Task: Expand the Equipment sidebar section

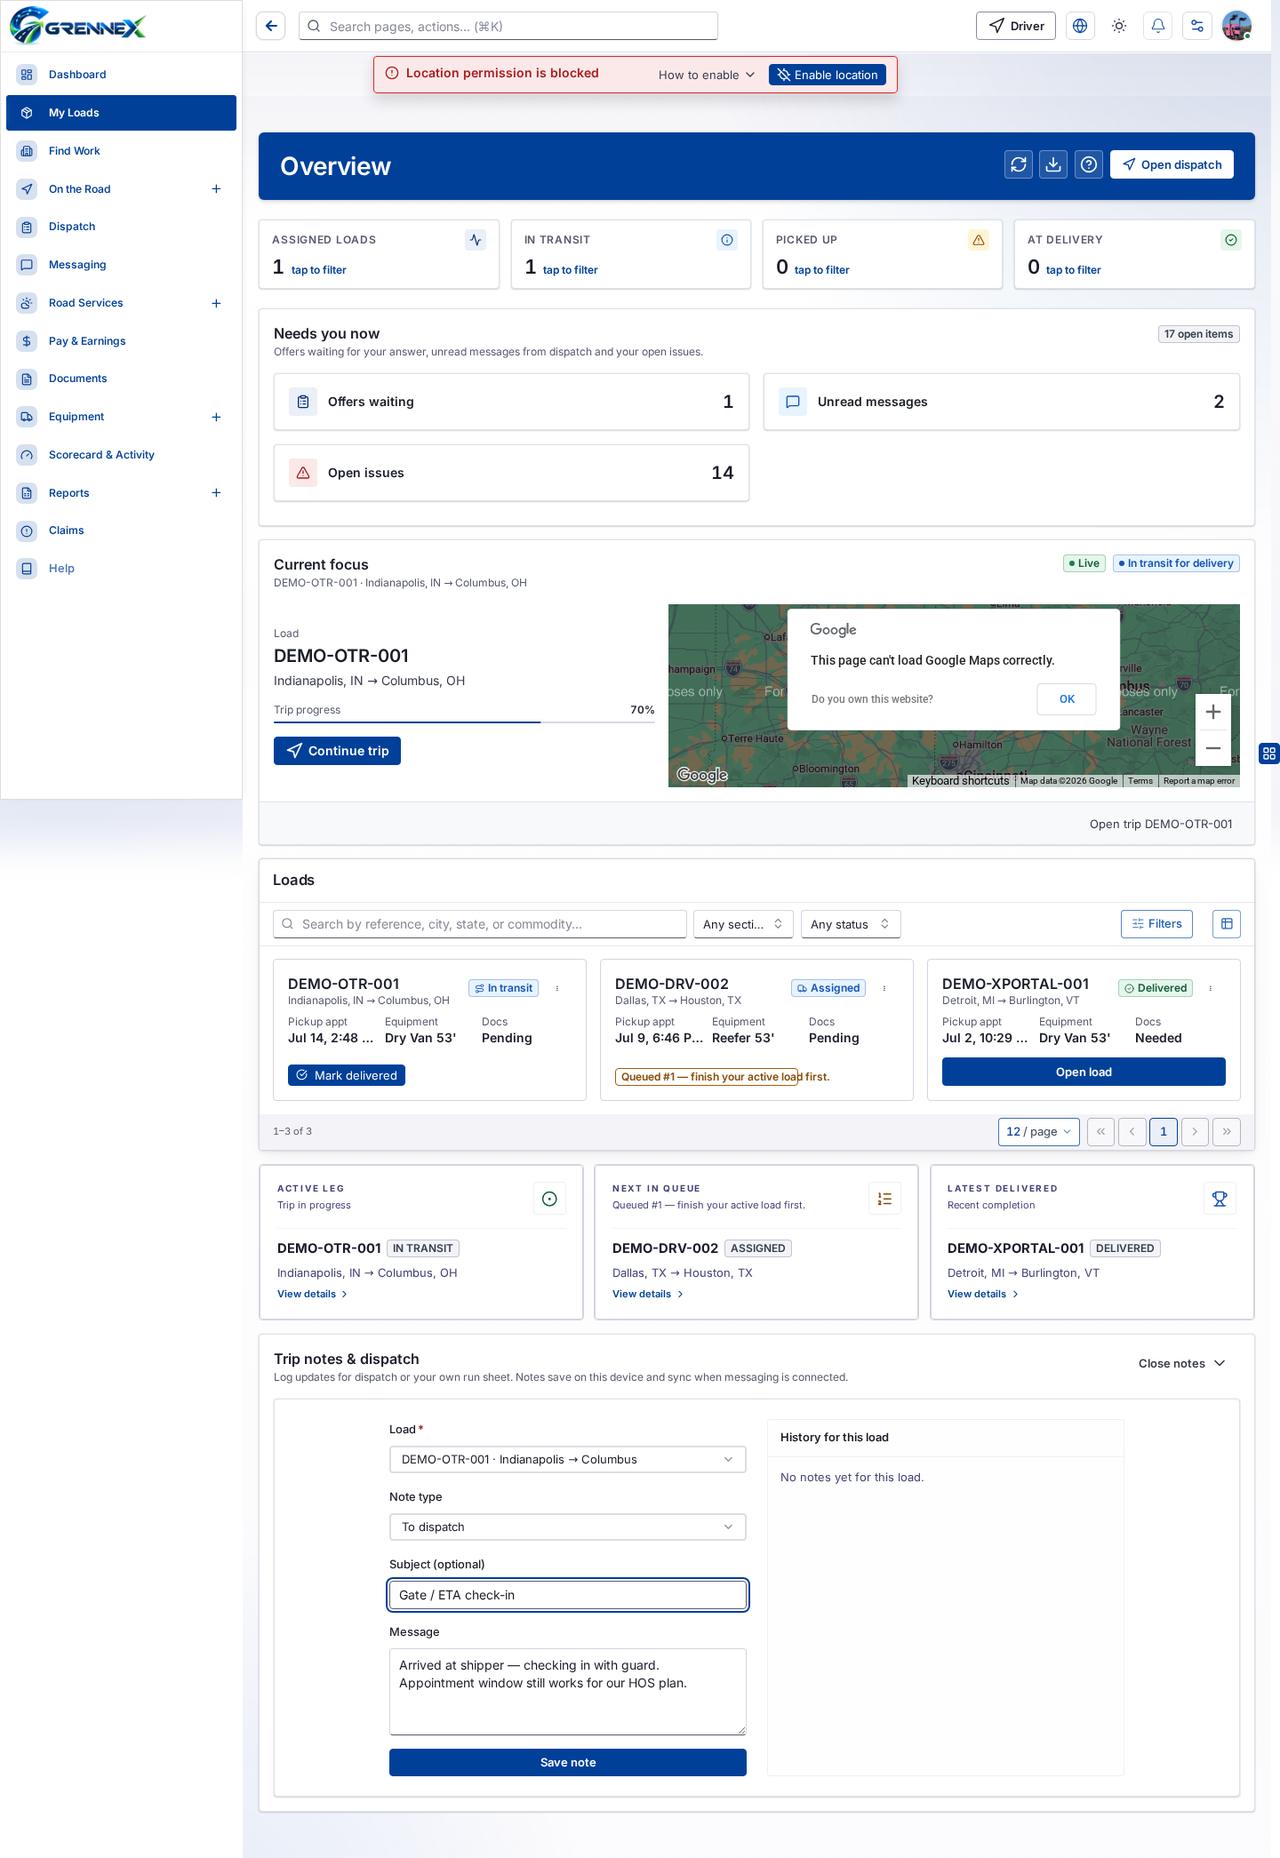Action: pyautogui.click(x=216, y=417)
